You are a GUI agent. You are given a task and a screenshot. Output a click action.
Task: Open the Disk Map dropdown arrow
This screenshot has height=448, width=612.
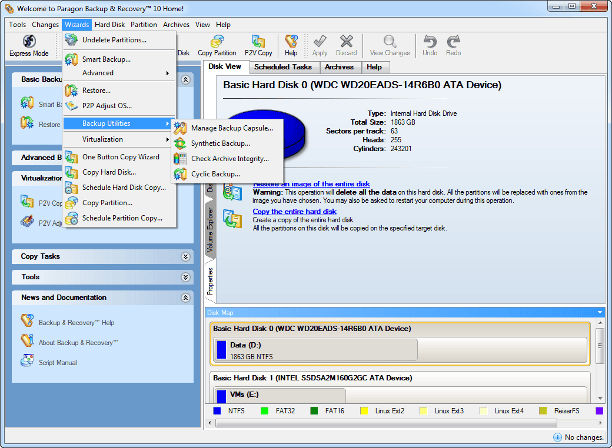(x=600, y=312)
